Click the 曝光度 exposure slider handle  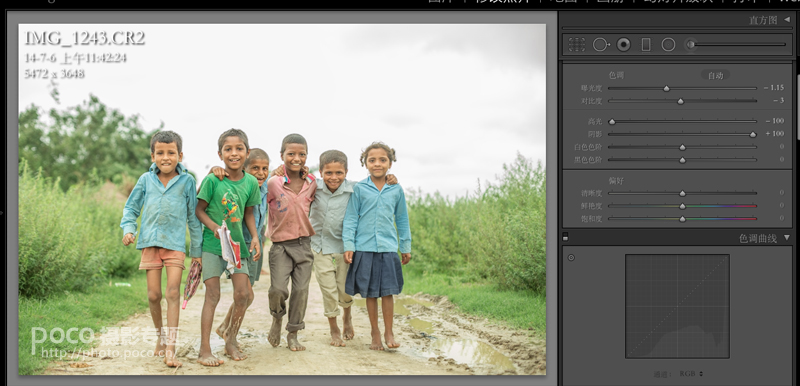pyautogui.click(x=666, y=88)
